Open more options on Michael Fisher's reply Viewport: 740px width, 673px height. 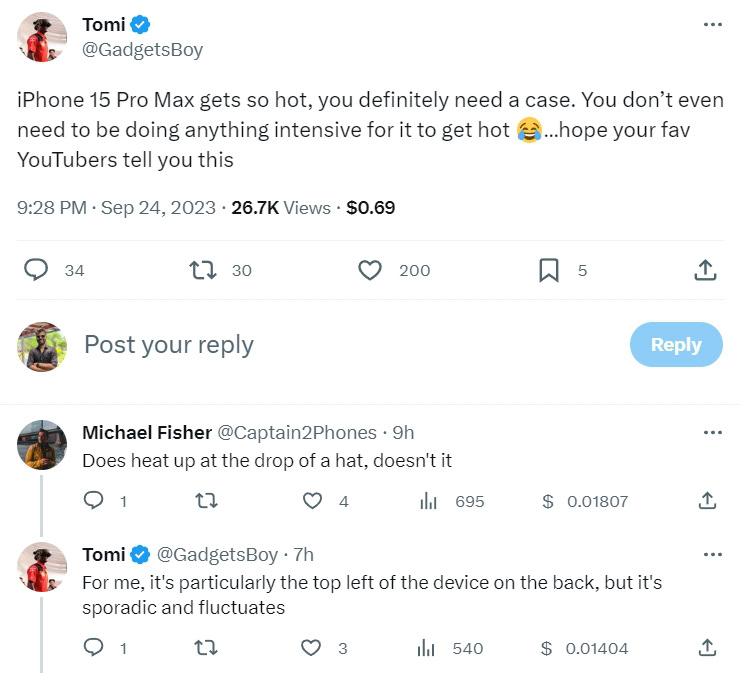pos(712,433)
